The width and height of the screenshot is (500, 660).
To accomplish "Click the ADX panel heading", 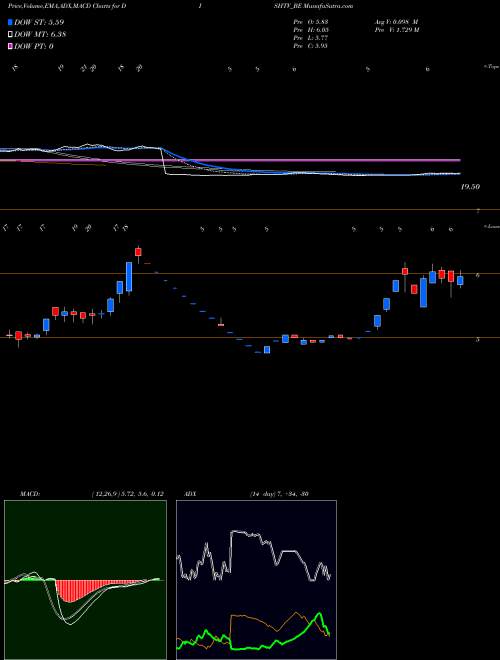I will tap(191, 494).
